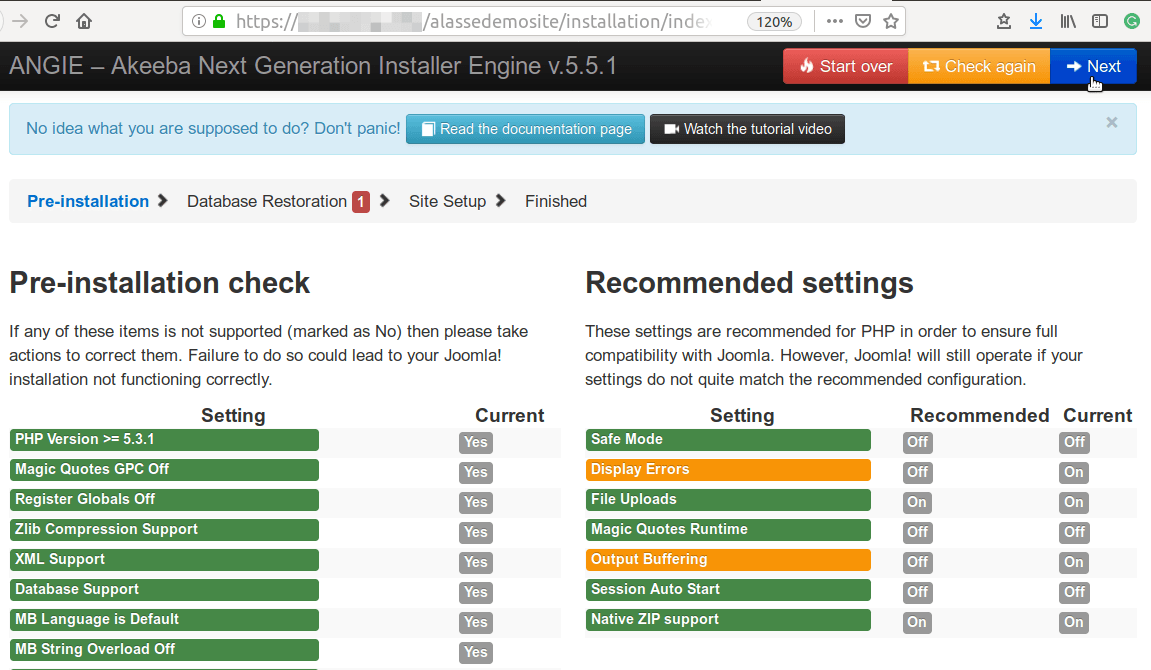This screenshot has width=1151, height=670.
Task: Click the 'PHP Version >= 5.3.1' setting label
Action: (164, 440)
